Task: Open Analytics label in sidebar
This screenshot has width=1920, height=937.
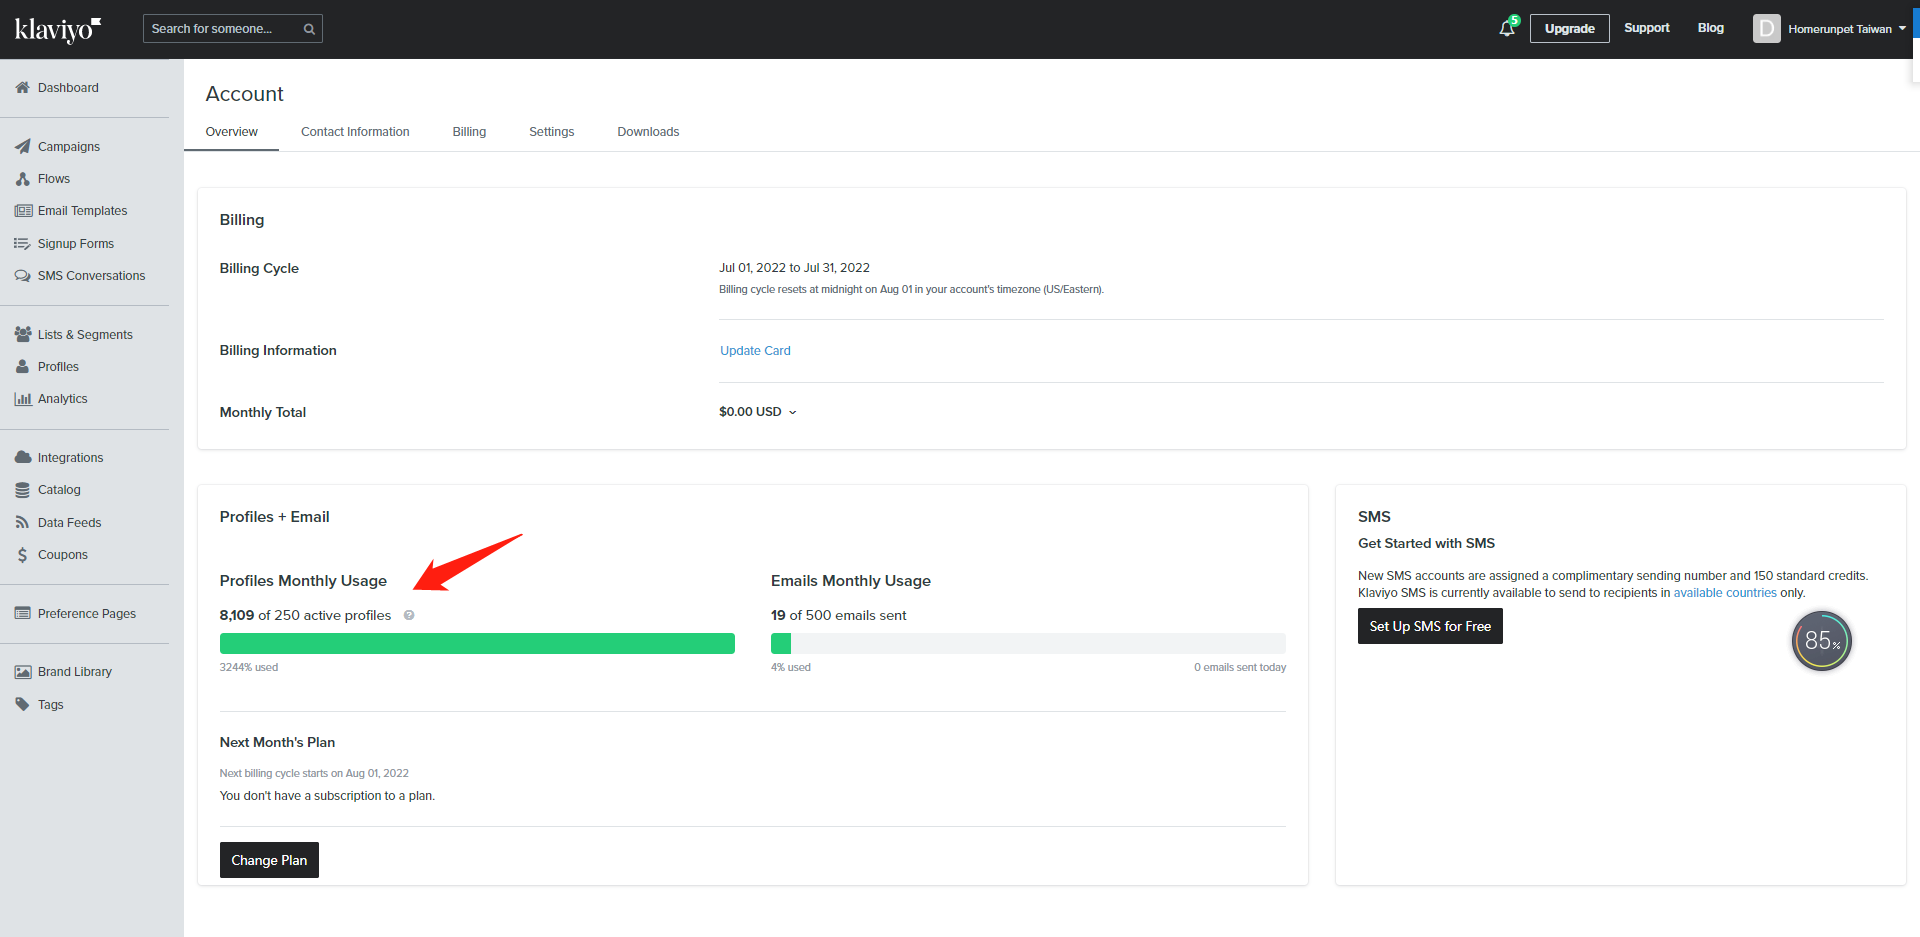Action: pos(62,399)
